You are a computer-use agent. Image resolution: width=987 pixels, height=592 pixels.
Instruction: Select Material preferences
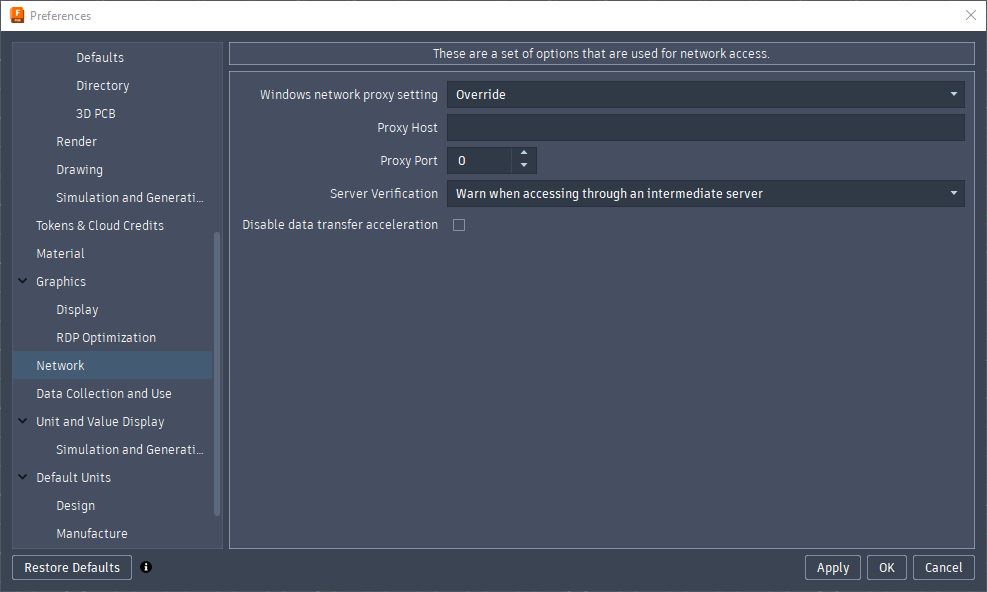(x=60, y=253)
